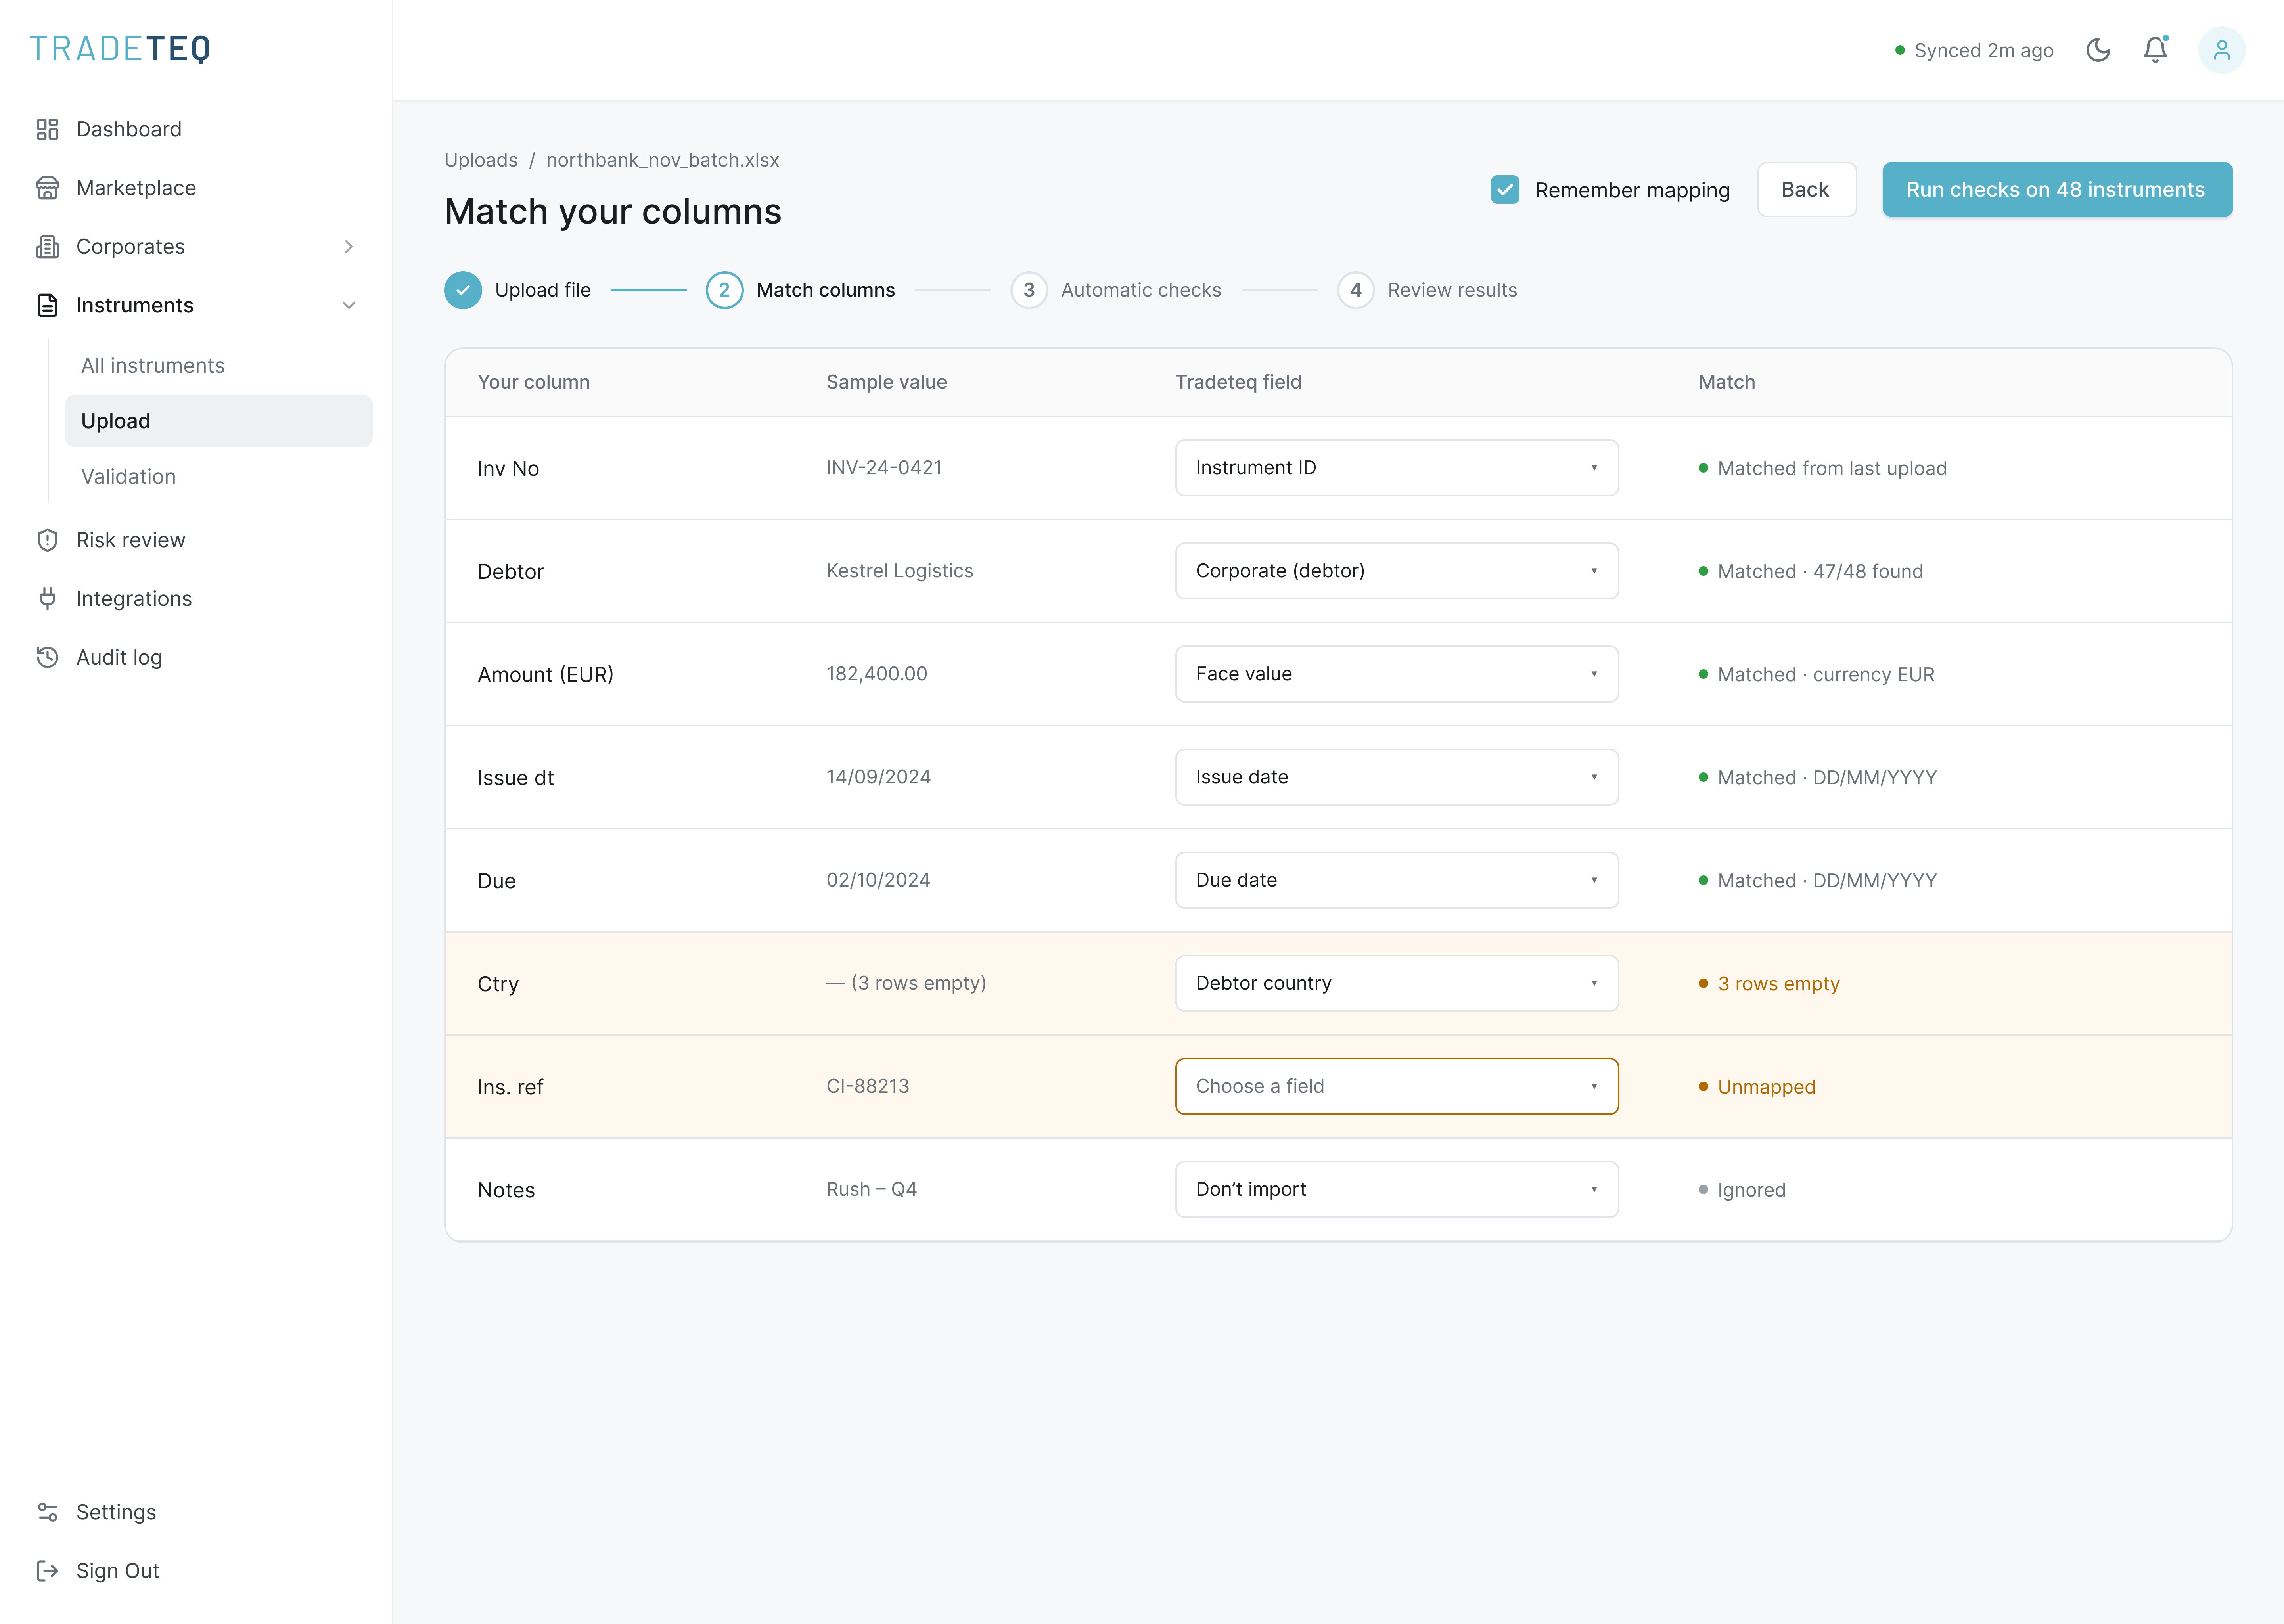Toggle the Remember mapping checkbox
Viewport: 2284px width, 1624px height.
1505,190
